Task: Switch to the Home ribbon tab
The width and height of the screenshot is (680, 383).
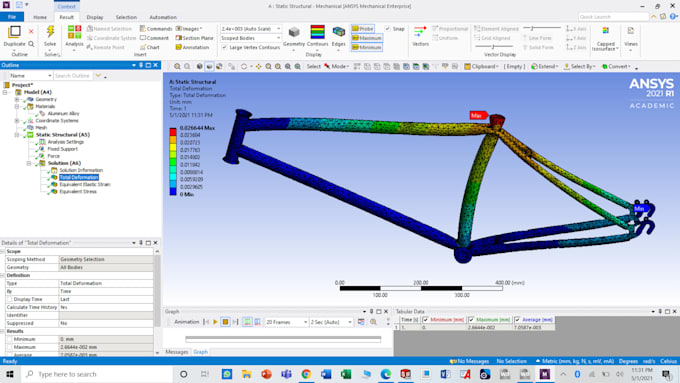Action: pos(40,17)
